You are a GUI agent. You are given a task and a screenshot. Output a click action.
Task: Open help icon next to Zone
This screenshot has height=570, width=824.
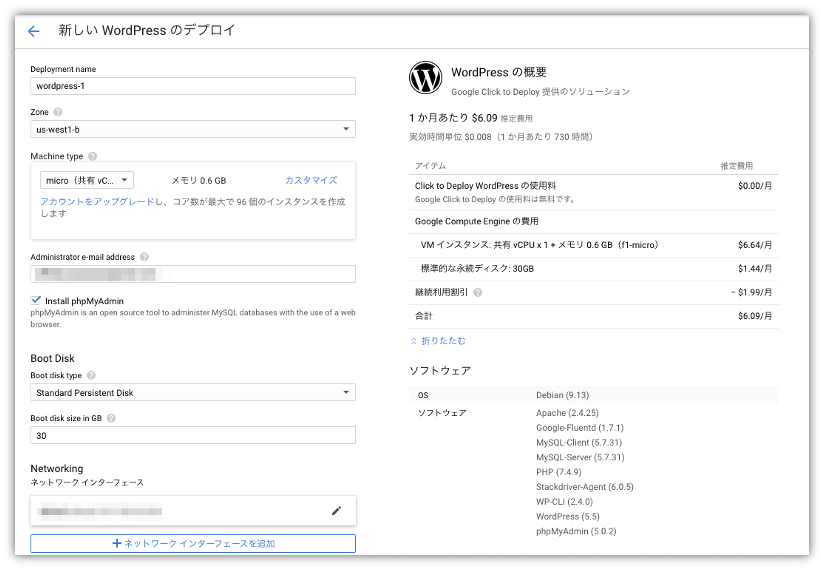point(58,112)
